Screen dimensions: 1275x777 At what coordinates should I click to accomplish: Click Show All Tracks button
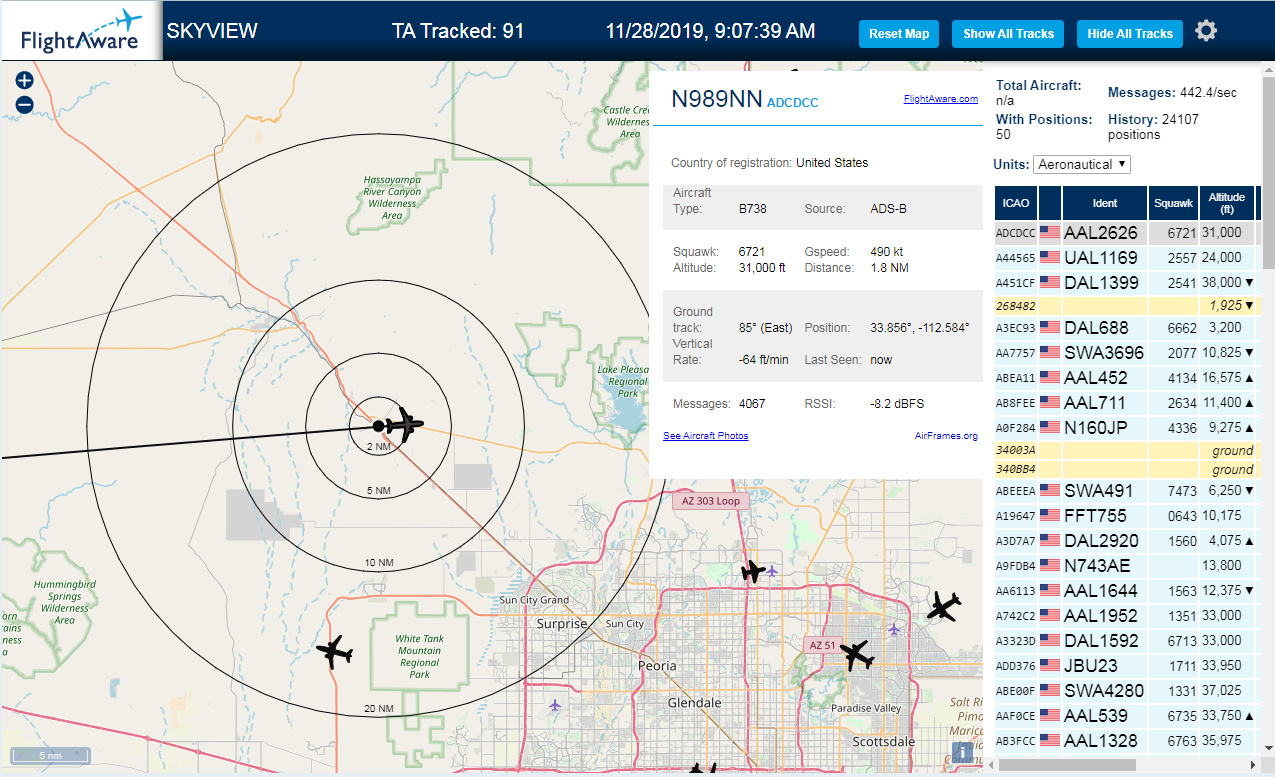coord(1008,34)
